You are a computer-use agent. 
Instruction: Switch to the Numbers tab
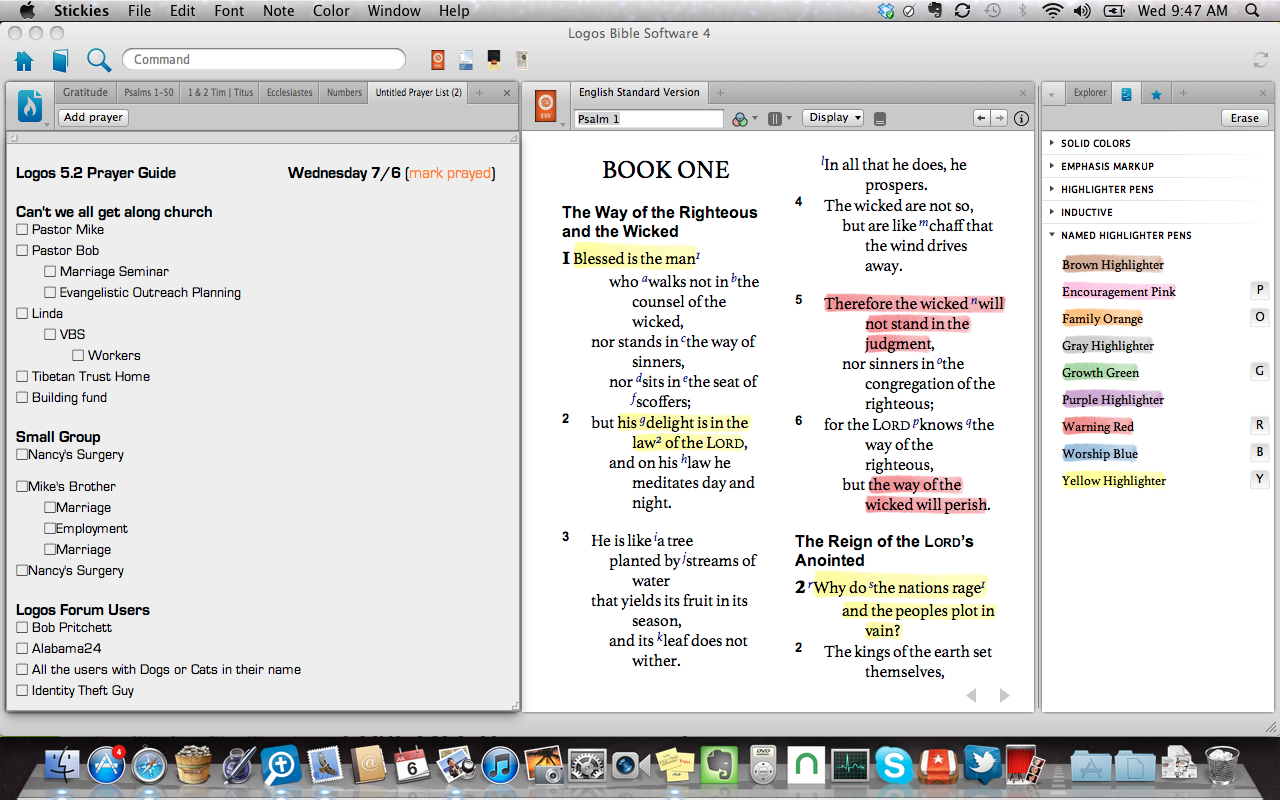coord(344,93)
